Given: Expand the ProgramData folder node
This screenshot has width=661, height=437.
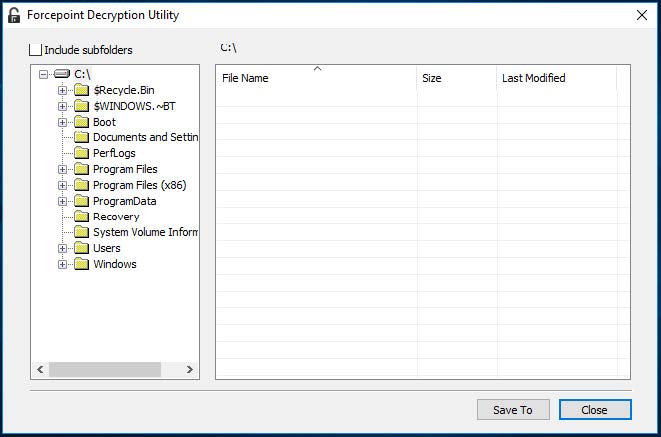Looking at the screenshot, I should pos(63,201).
